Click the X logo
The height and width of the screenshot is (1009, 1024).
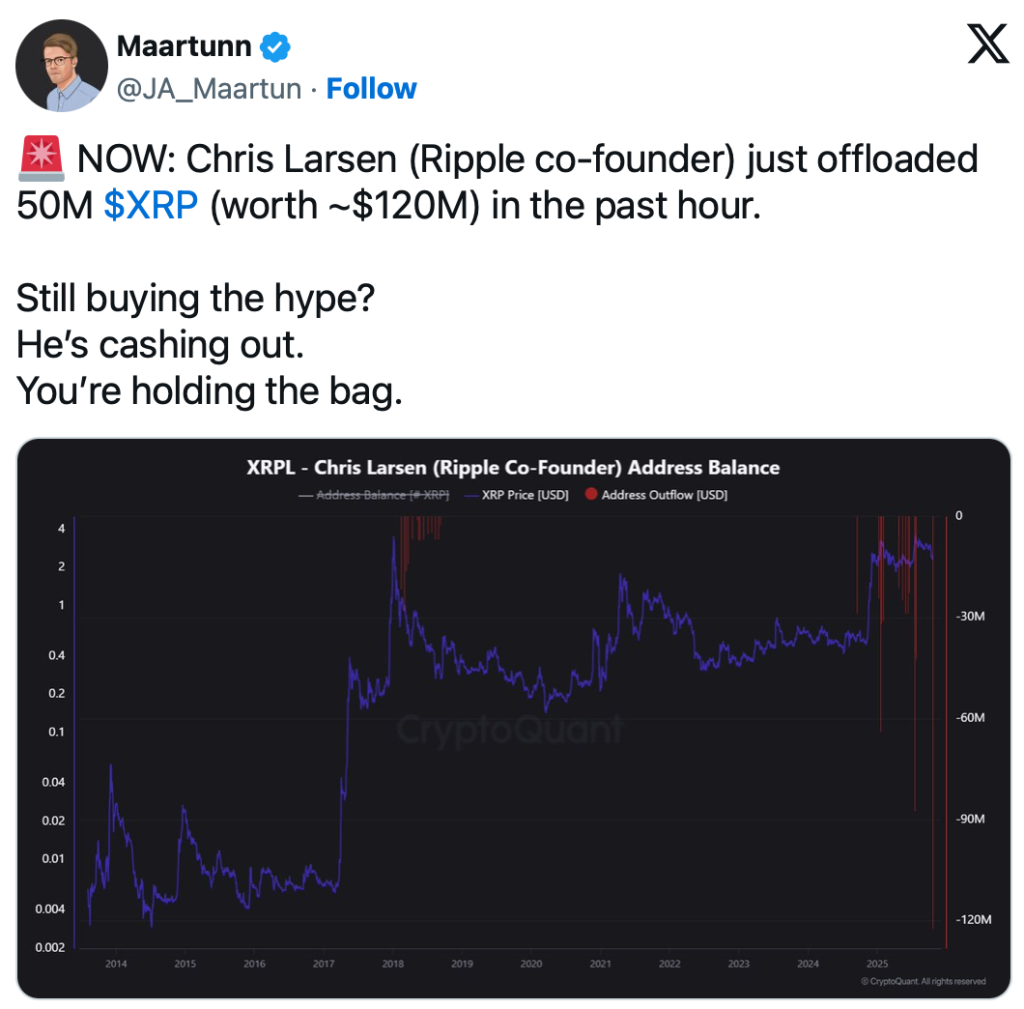(987, 45)
